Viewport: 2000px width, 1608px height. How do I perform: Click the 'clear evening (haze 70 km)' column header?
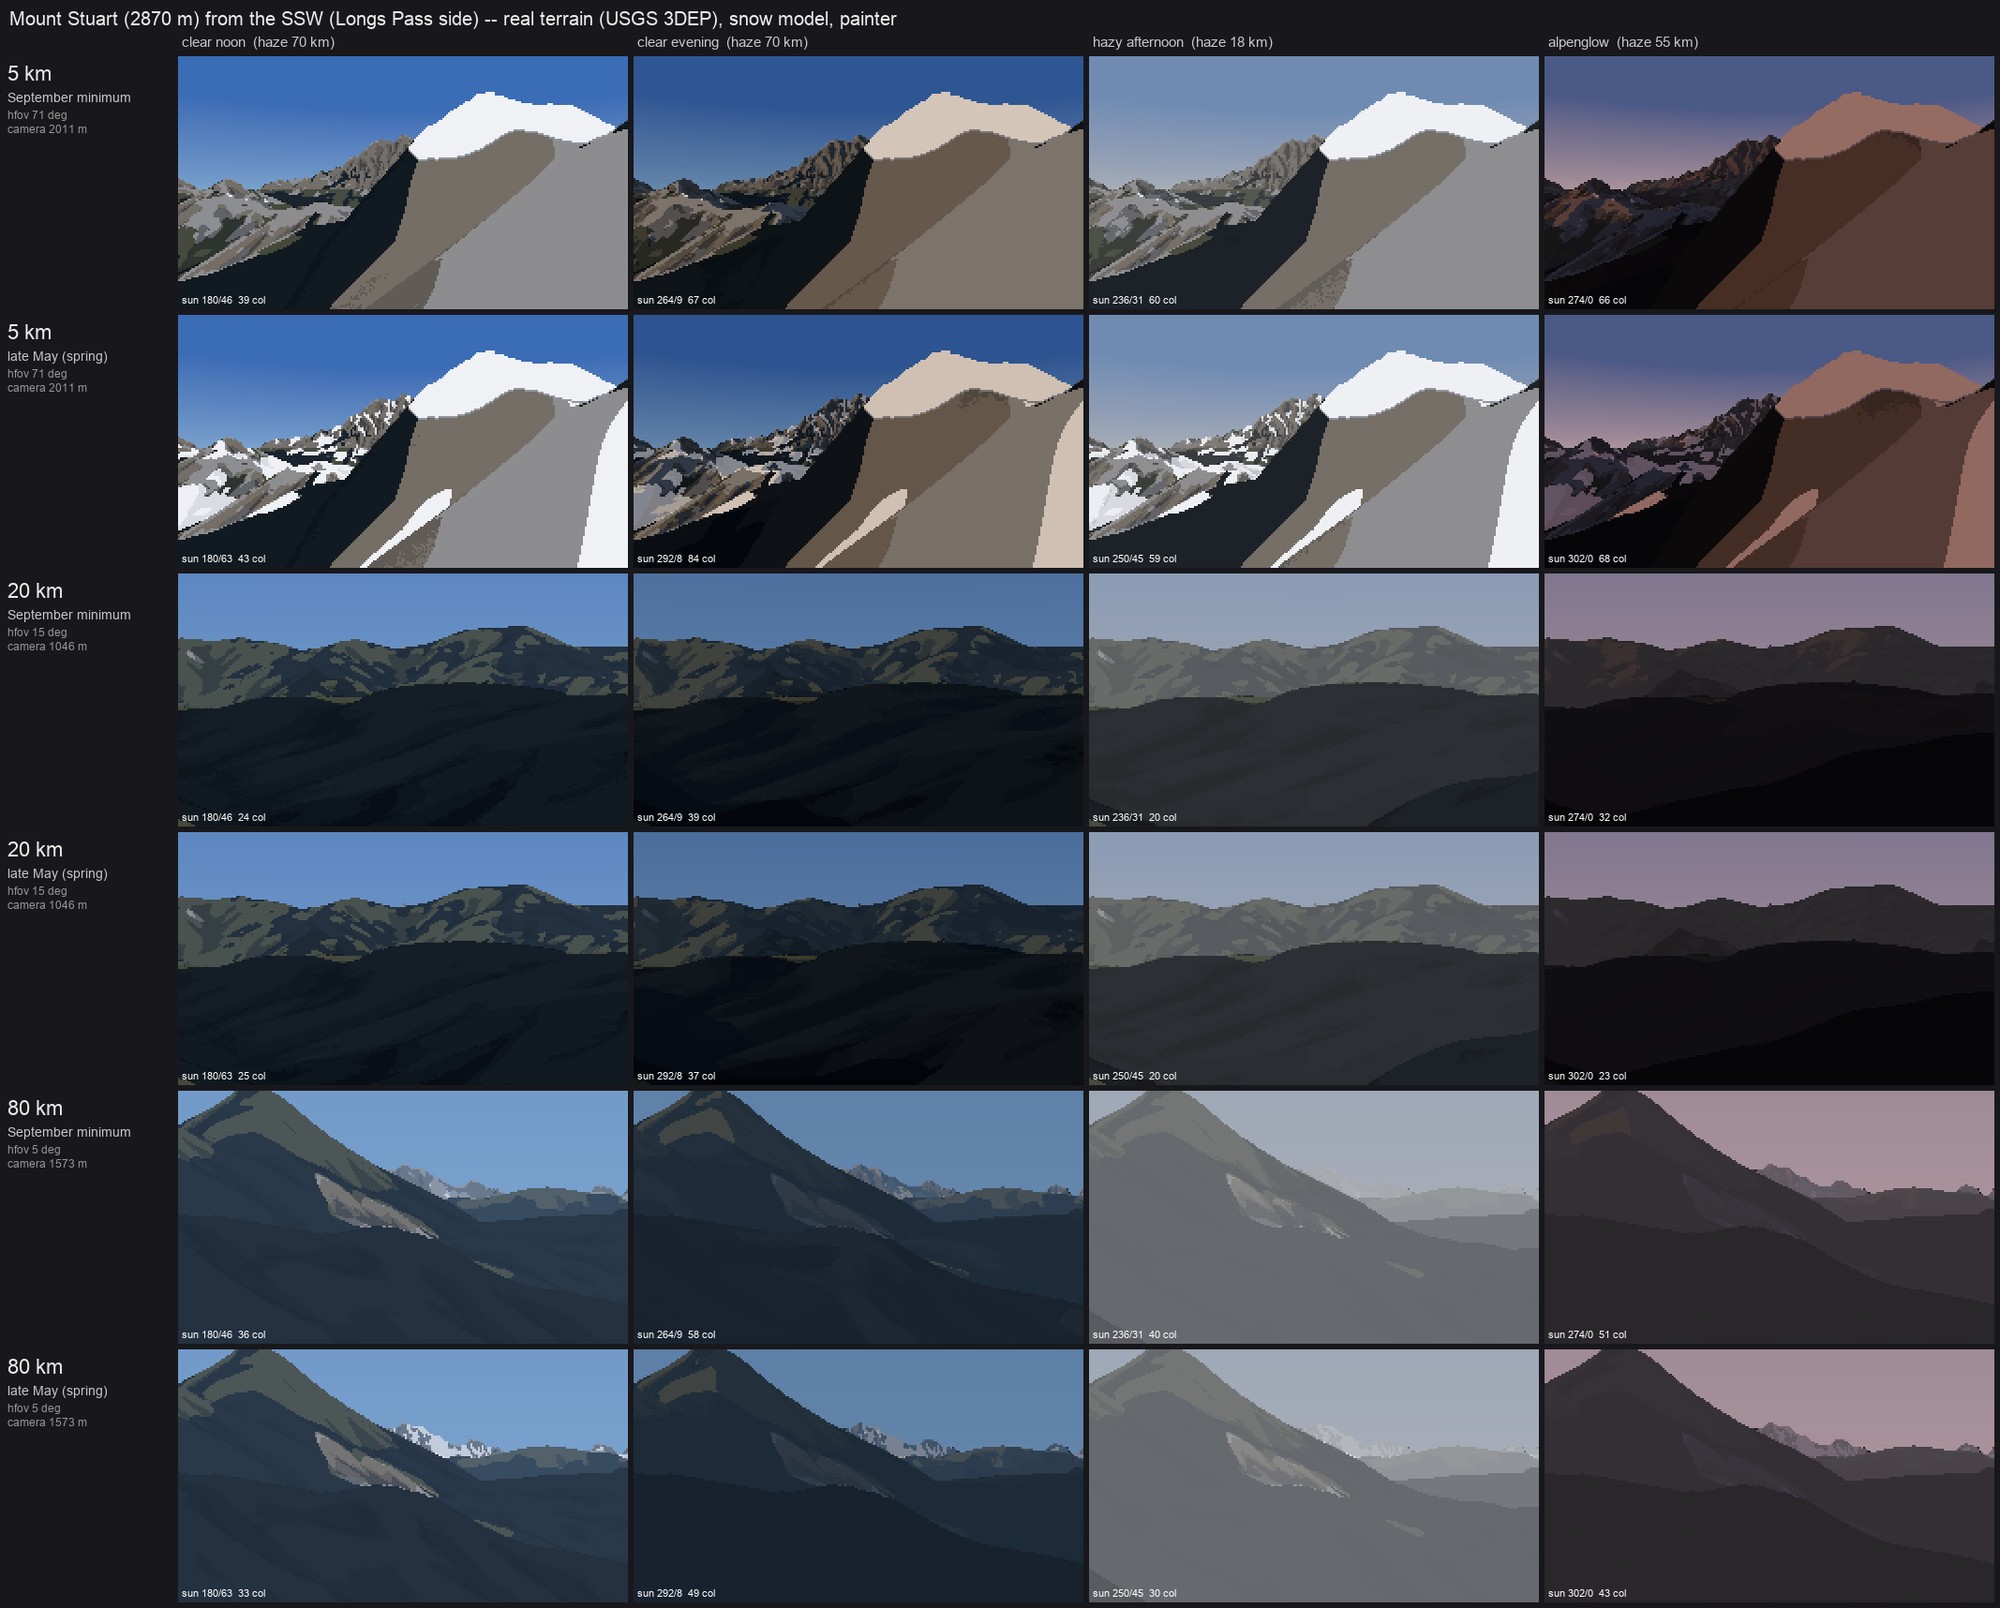click(x=722, y=42)
